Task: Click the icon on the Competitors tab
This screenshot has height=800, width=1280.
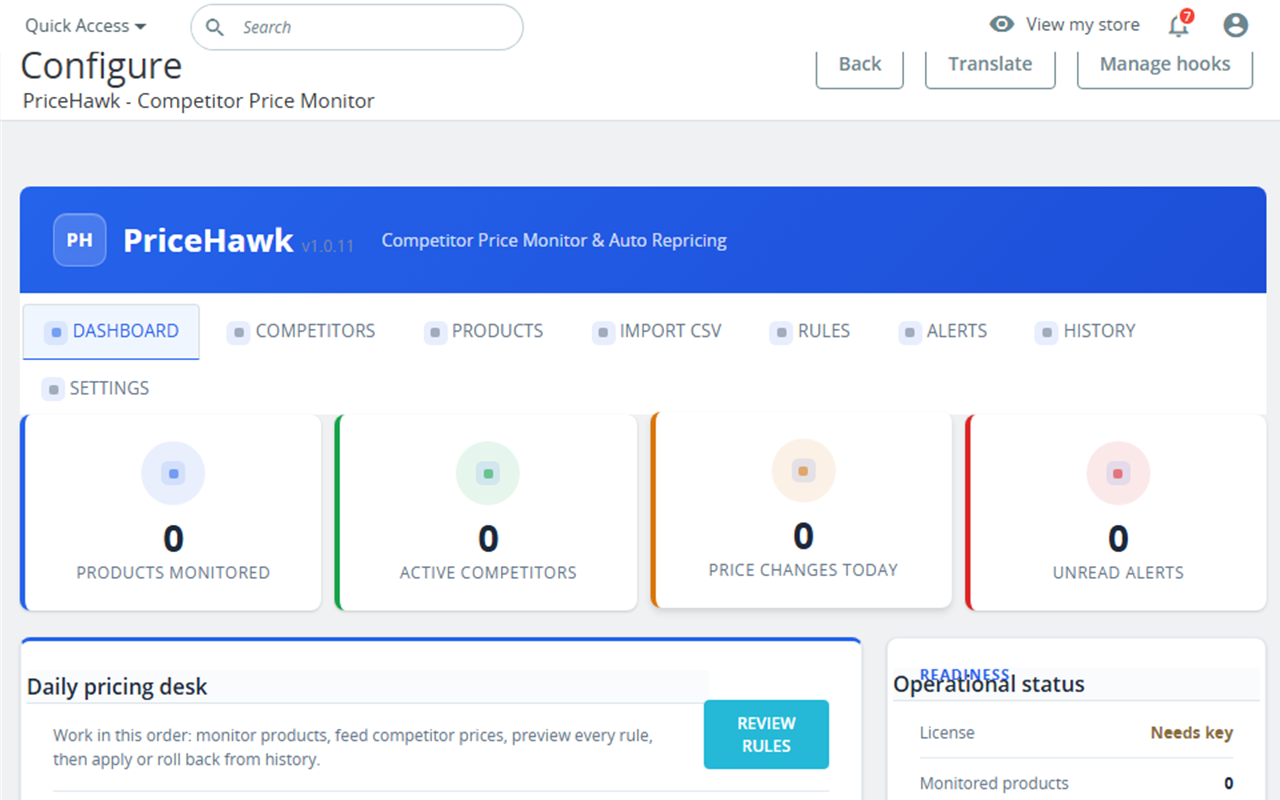Action: tap(238, 332)
